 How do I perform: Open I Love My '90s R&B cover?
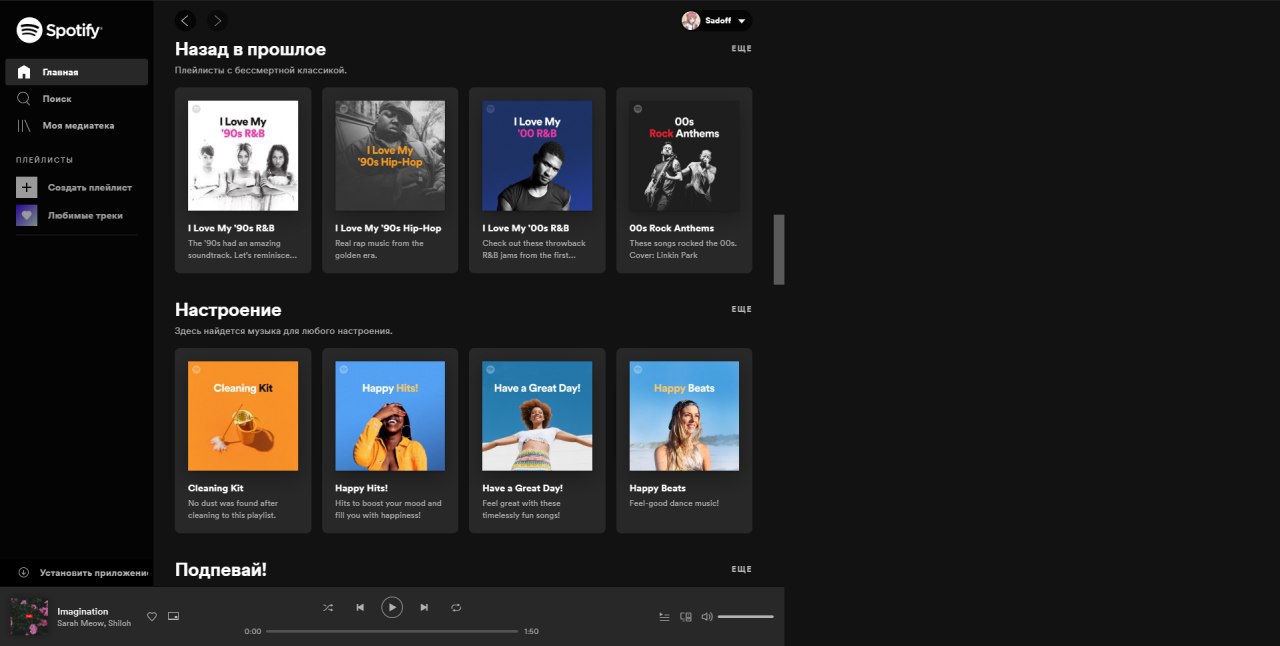pyautogui.click(x=243, y=155)
